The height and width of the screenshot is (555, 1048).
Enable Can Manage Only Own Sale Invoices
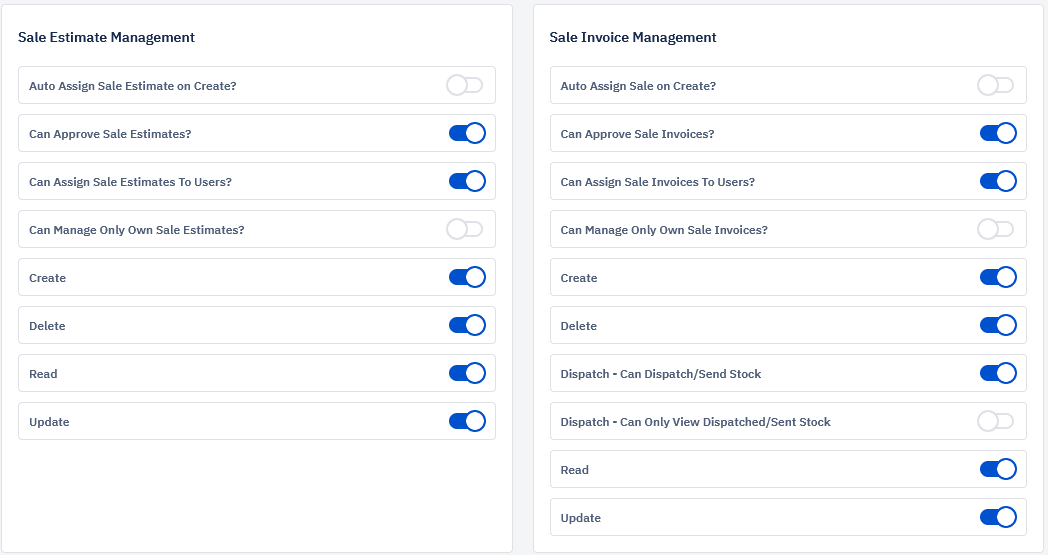[996, 229]
